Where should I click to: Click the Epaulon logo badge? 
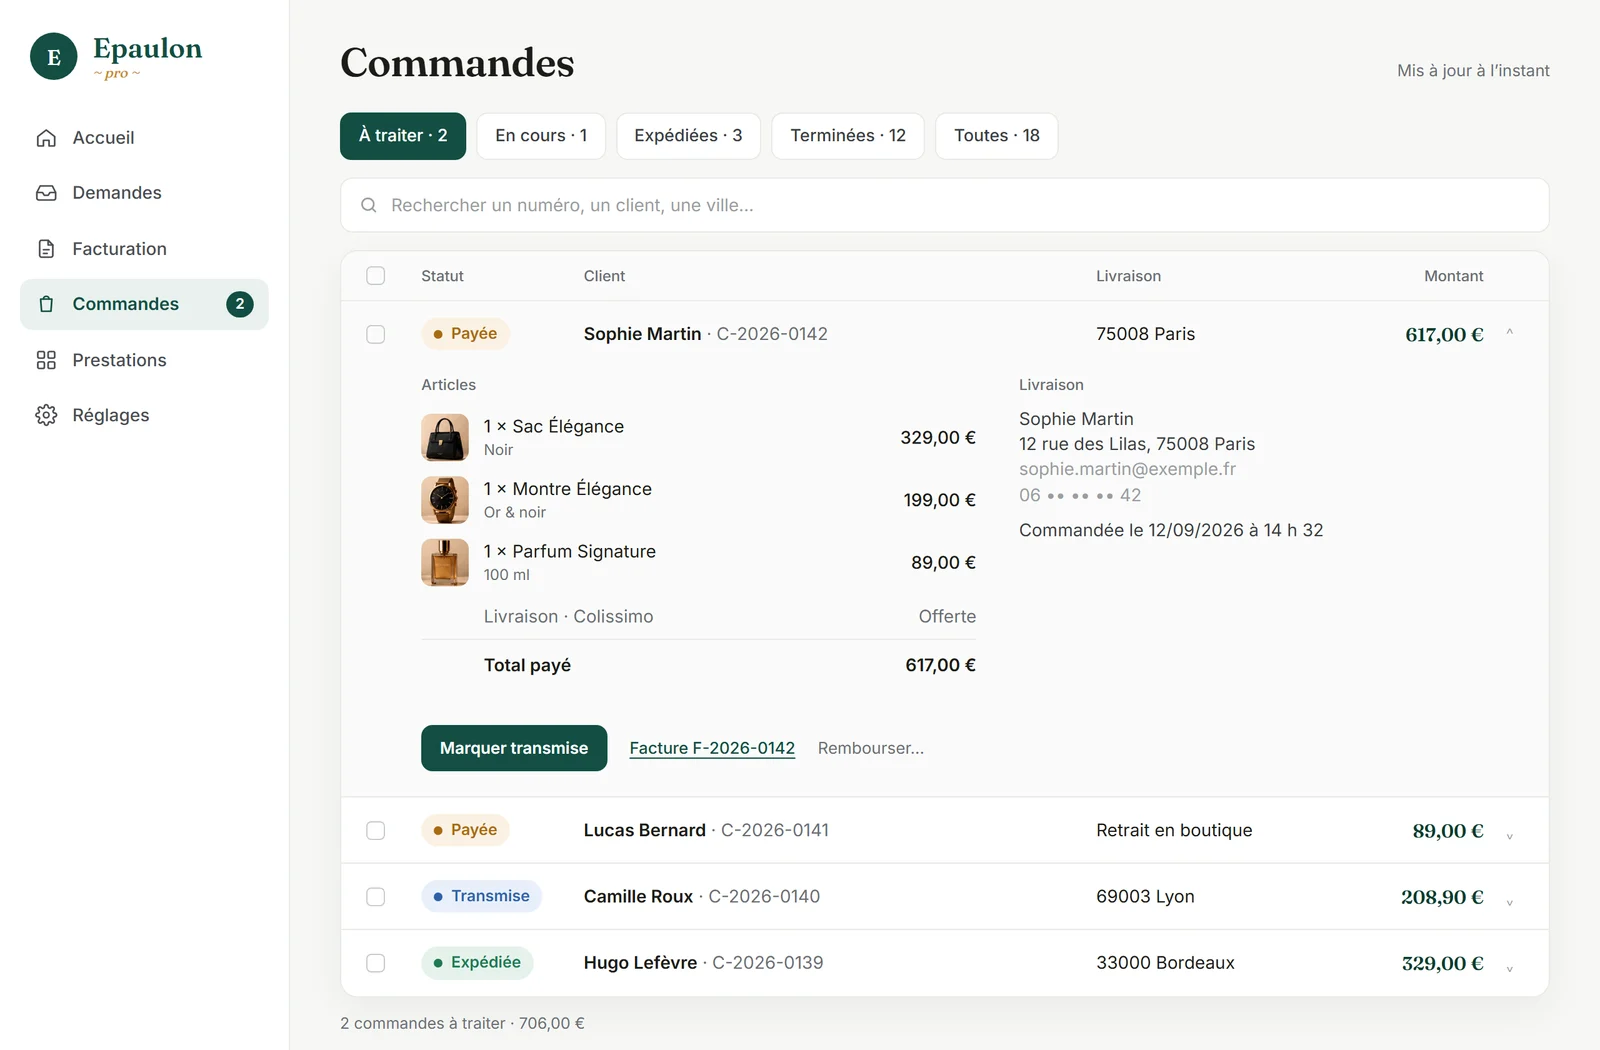point(54,56)
